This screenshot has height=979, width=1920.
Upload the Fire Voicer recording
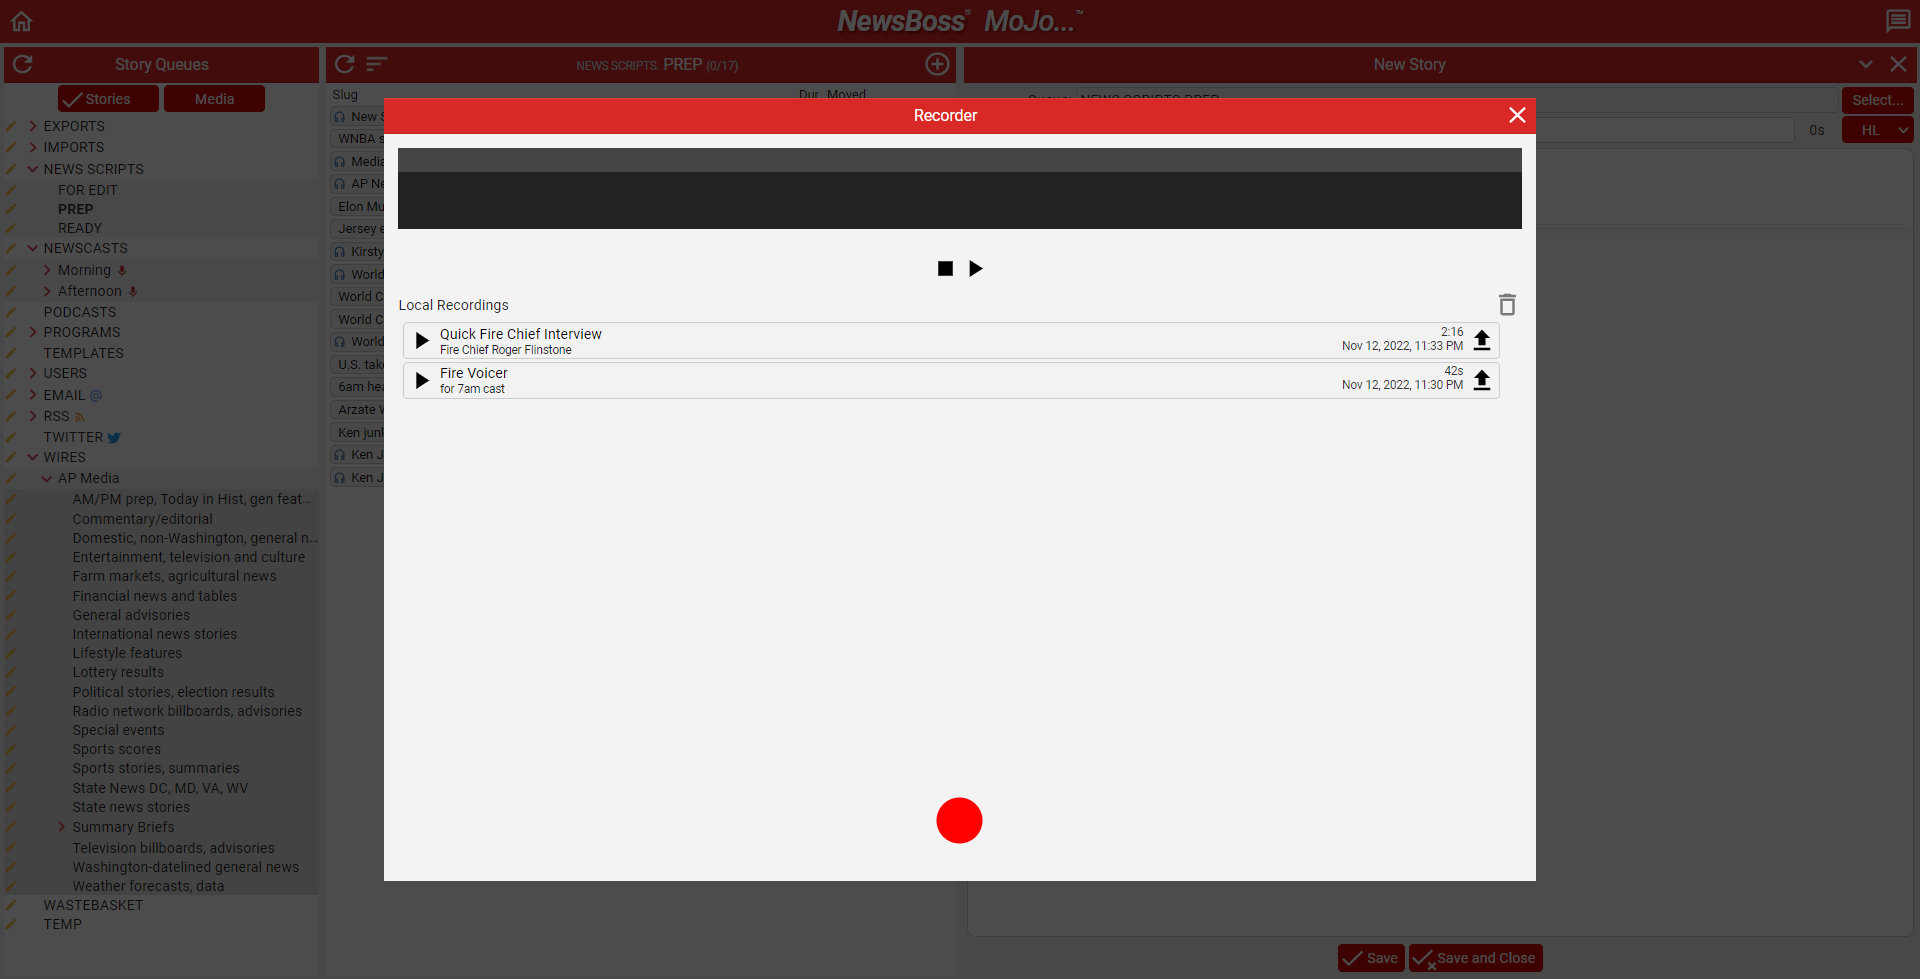pos(1482,380)
